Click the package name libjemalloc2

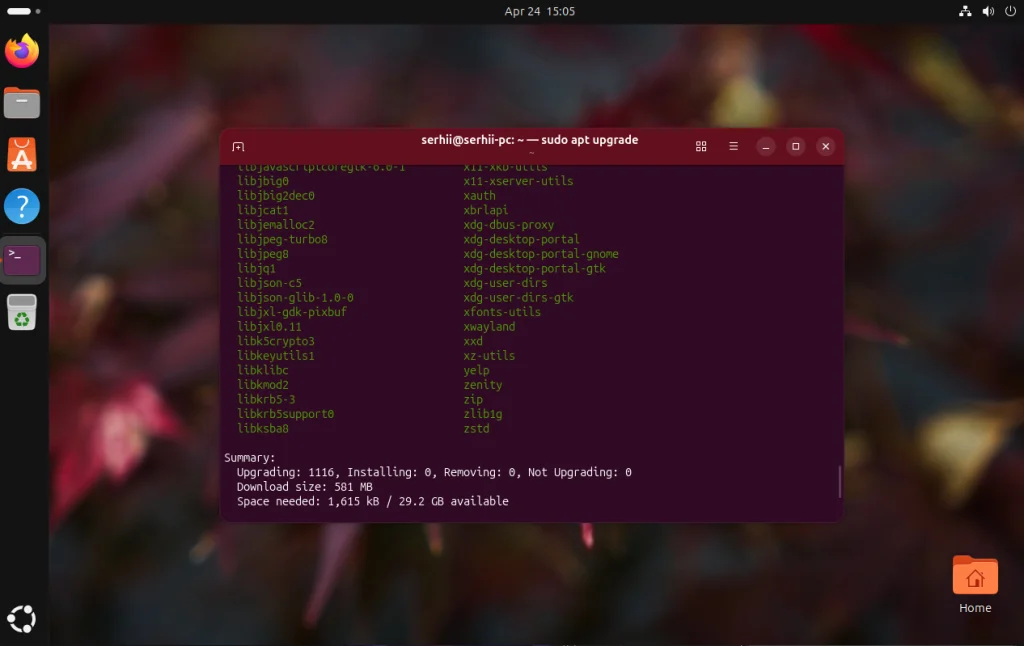276,225
